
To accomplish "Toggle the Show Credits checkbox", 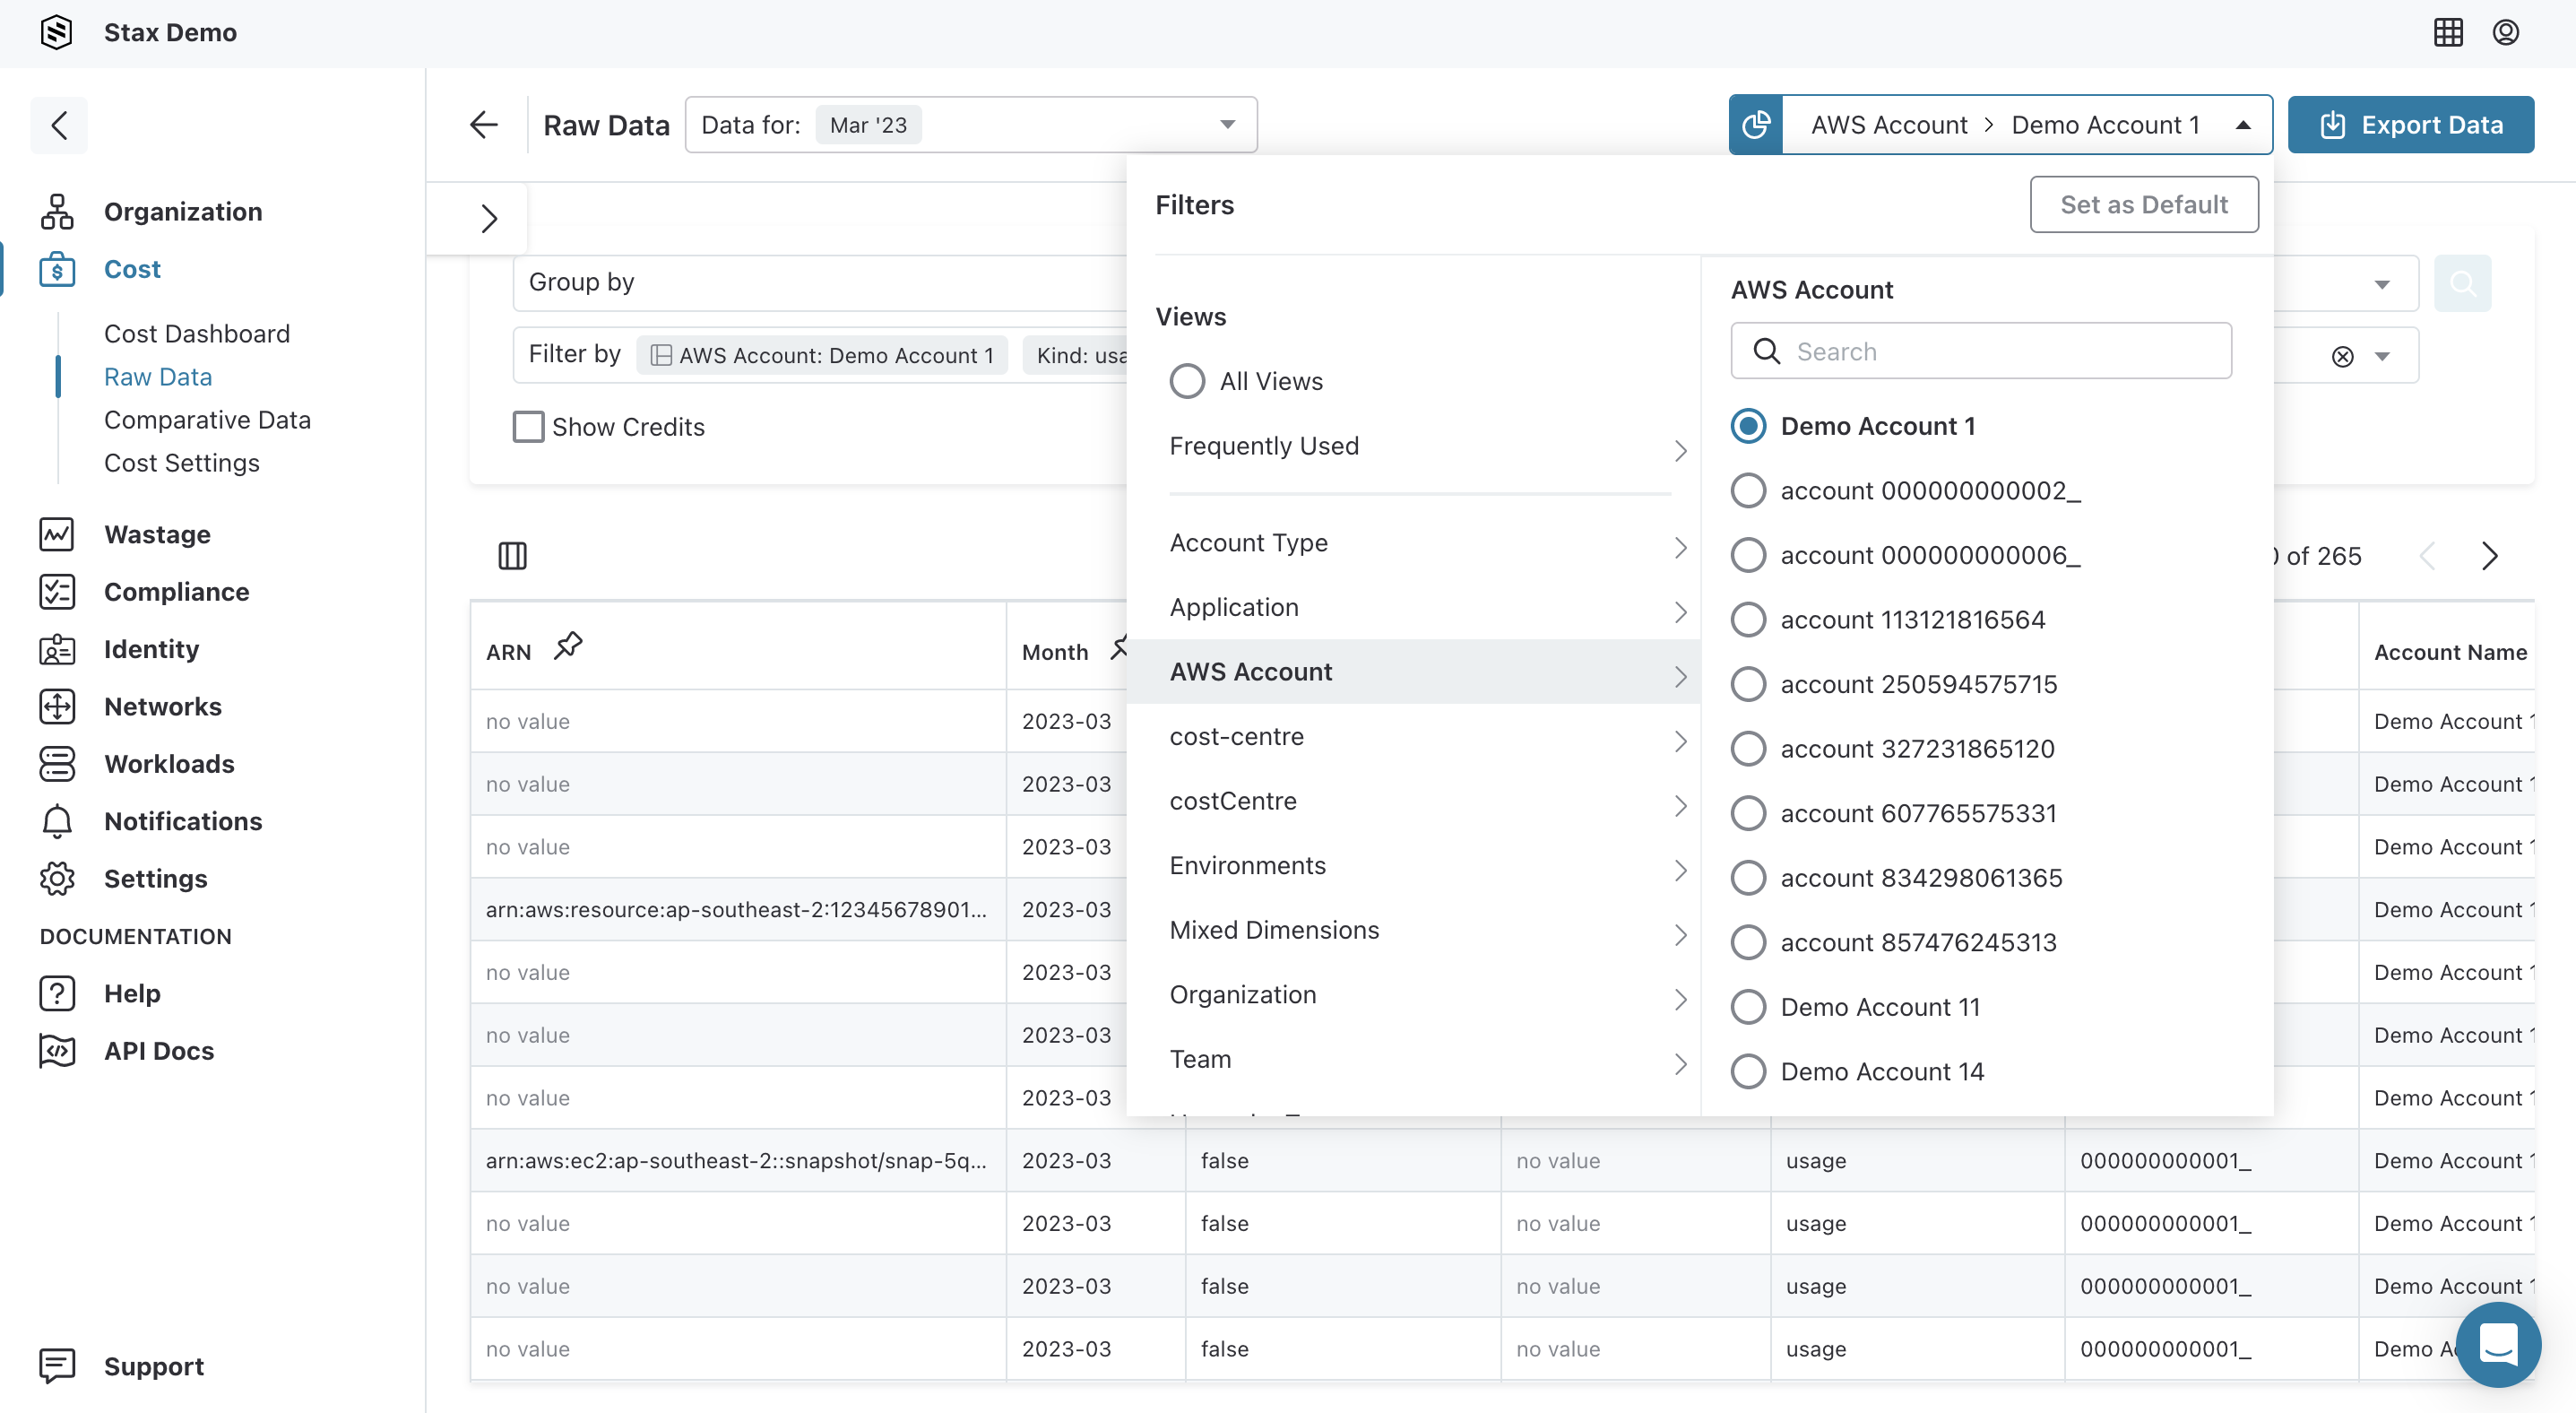I will click(x=528, y=427).
